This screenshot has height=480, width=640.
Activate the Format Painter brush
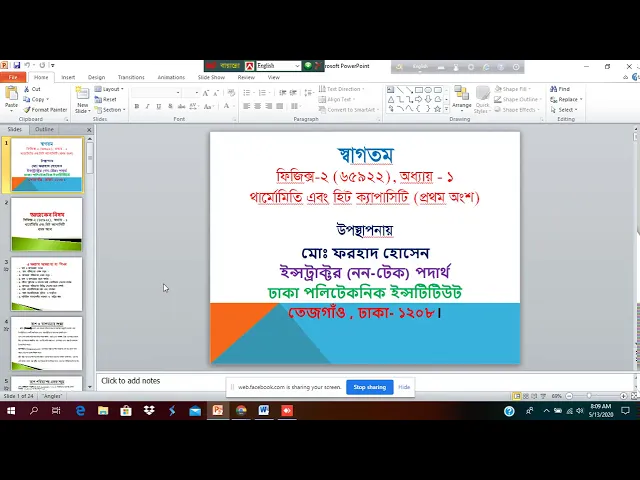45,109
